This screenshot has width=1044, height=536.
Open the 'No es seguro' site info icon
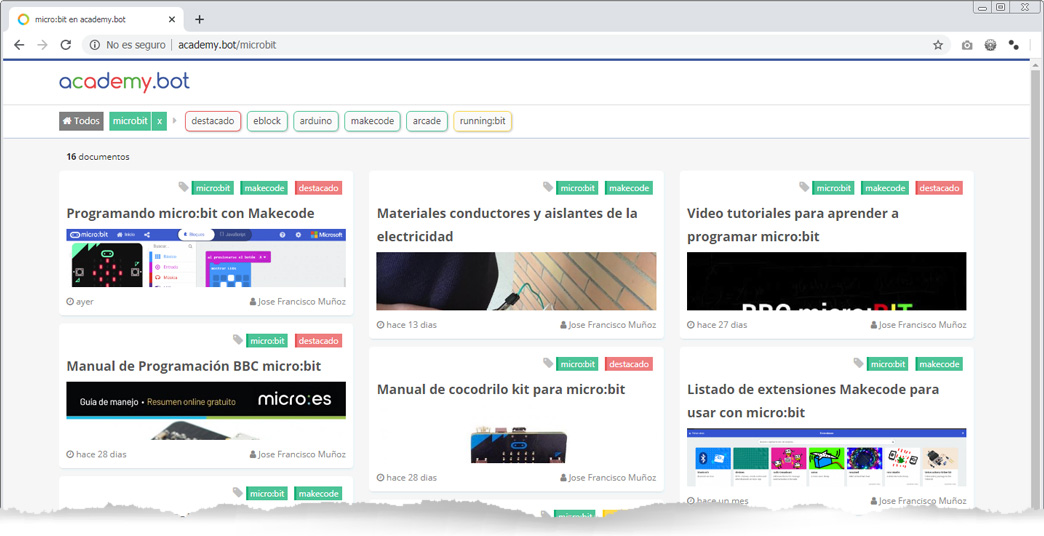pos(95,45)
